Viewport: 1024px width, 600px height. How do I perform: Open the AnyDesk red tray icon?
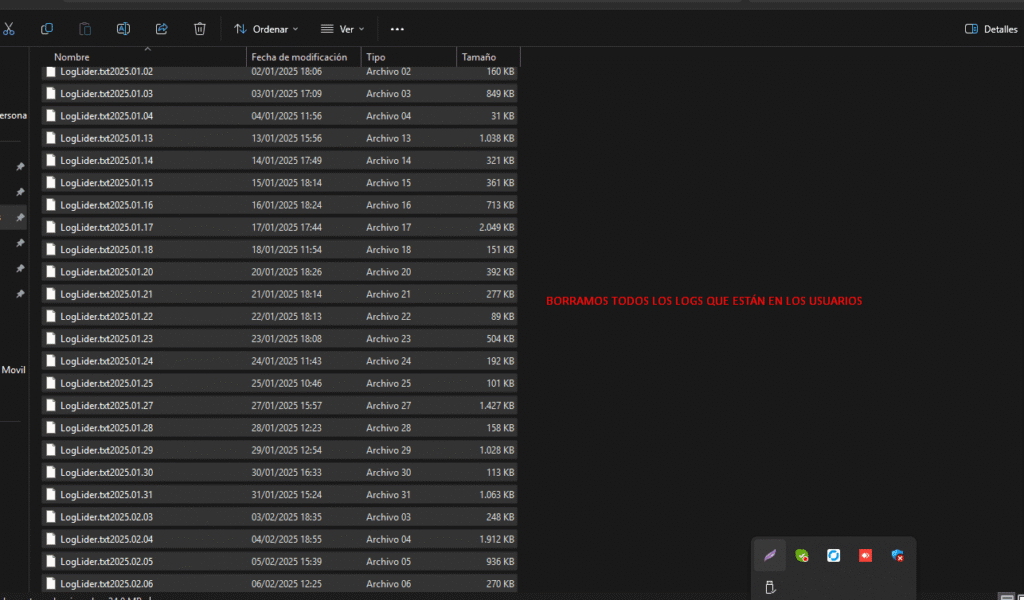click(865, 555)
